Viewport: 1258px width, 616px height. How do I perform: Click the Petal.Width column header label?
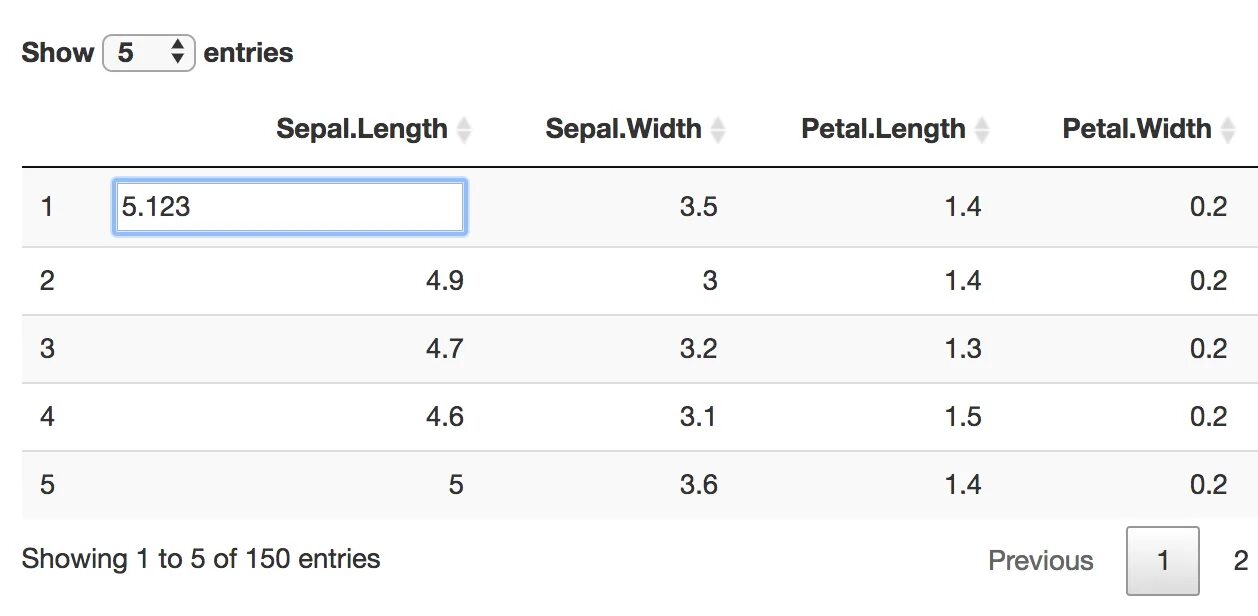(x=1136, y=129)
